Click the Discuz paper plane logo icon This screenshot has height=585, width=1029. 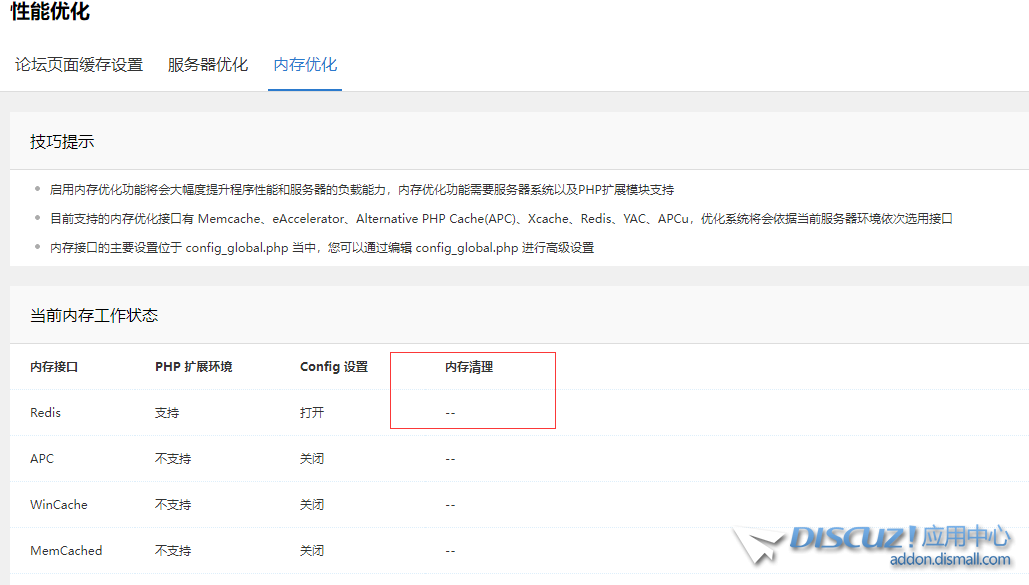pyautogui.click(x=757, y=546)
